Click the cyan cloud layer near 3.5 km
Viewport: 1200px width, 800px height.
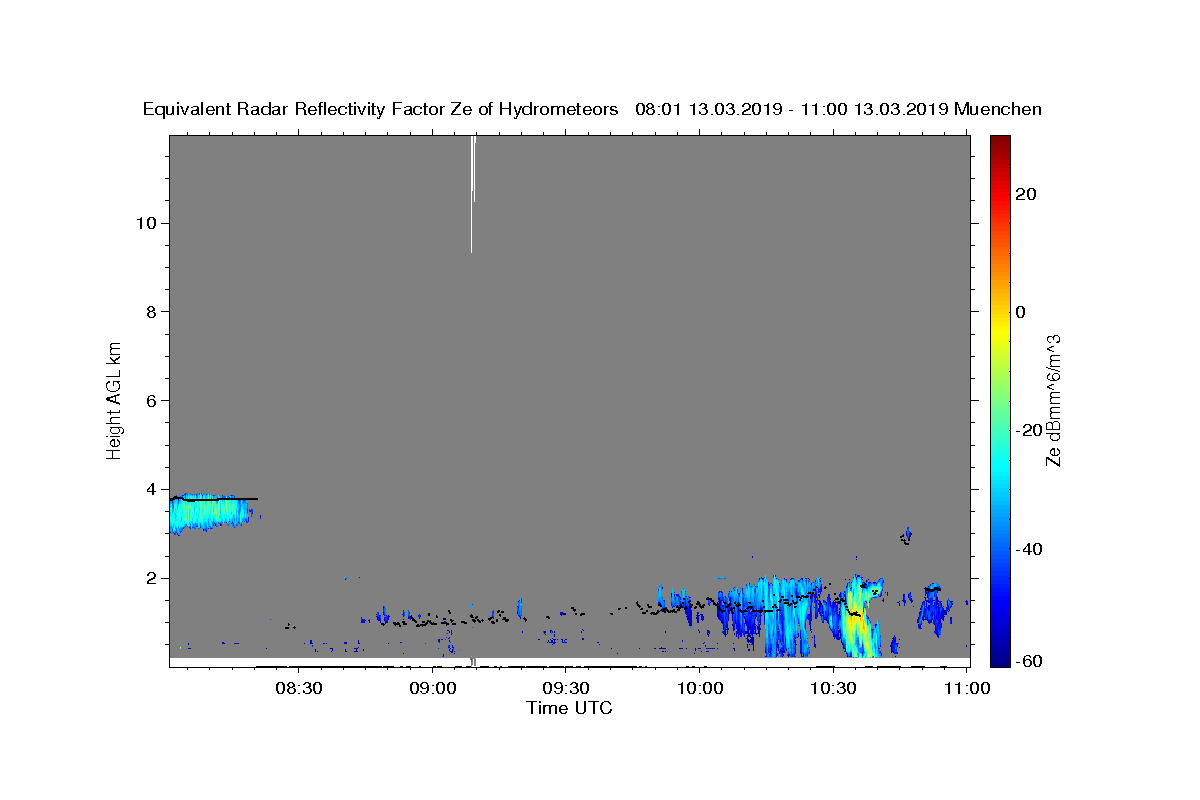pos(210,512)
